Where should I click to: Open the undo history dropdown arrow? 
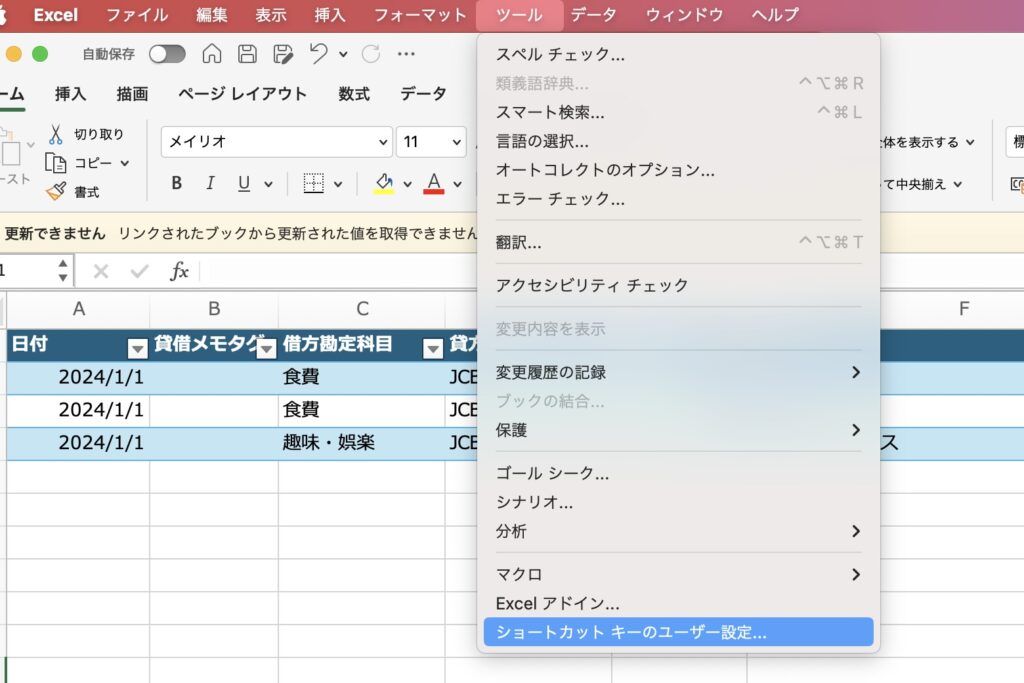343,55
